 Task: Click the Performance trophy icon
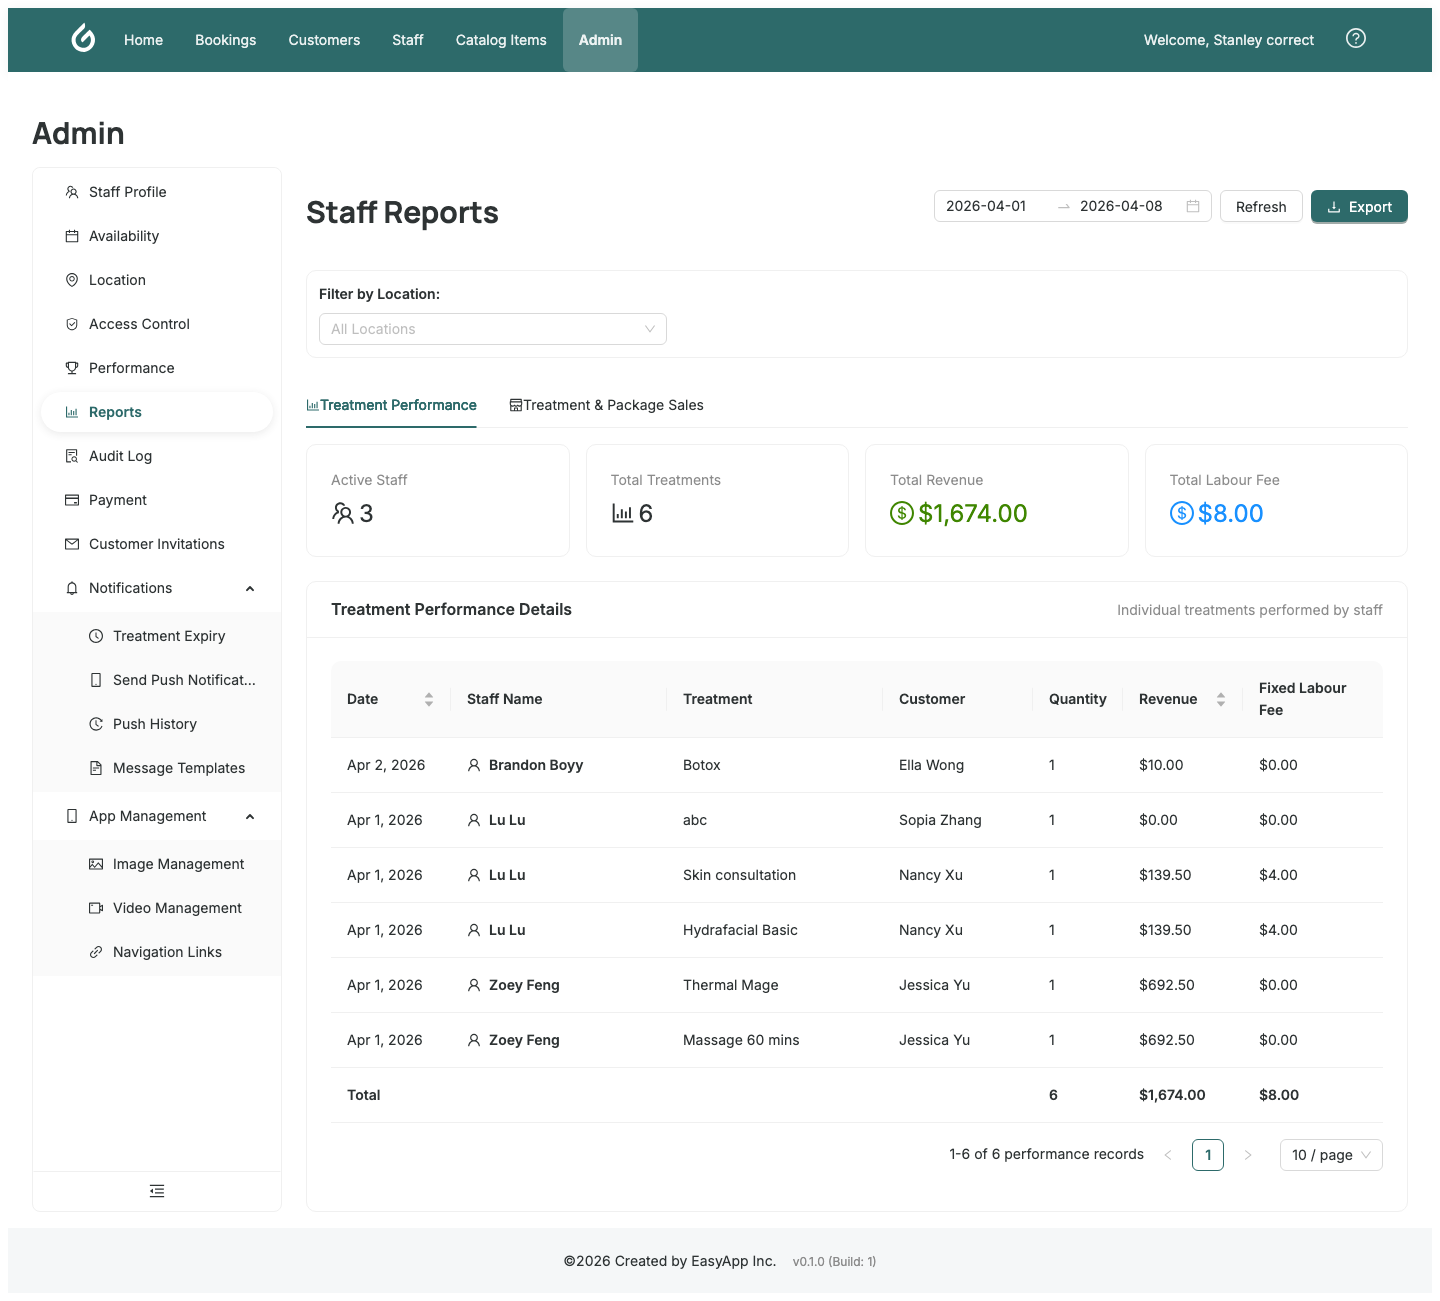[x=72, y=368]
